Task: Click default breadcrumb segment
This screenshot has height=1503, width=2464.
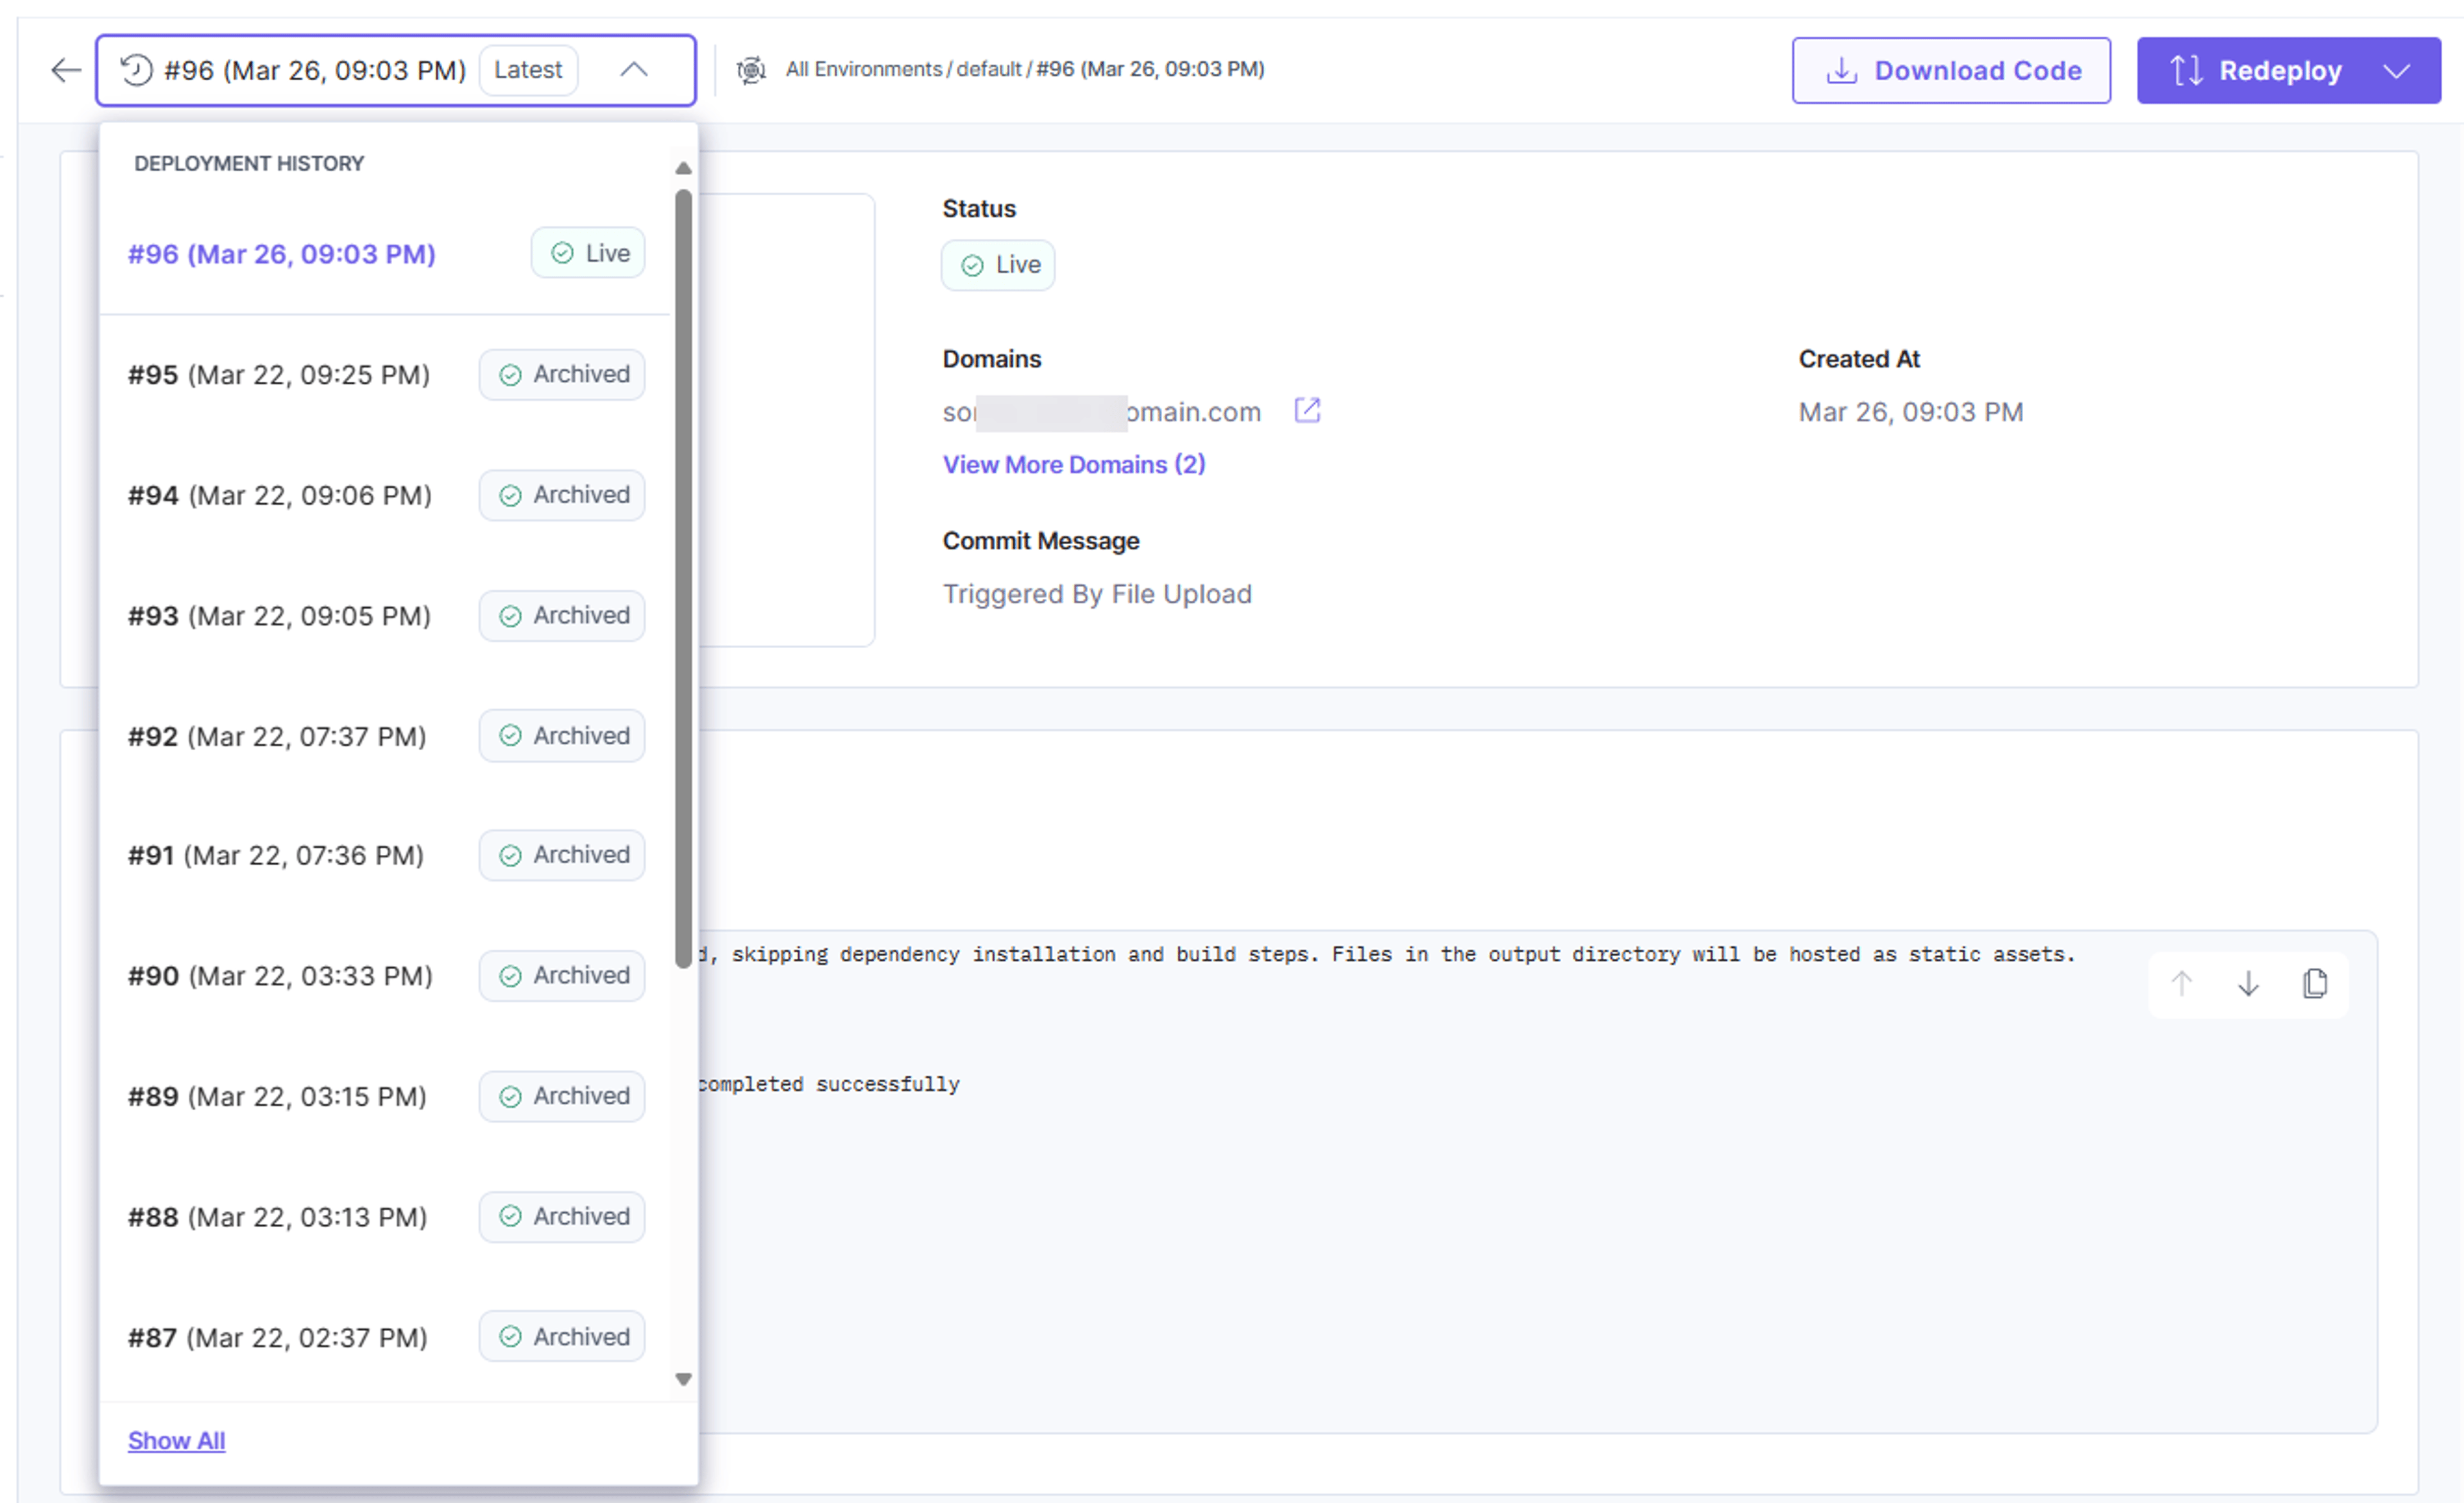Action: (x=989, y=69)
